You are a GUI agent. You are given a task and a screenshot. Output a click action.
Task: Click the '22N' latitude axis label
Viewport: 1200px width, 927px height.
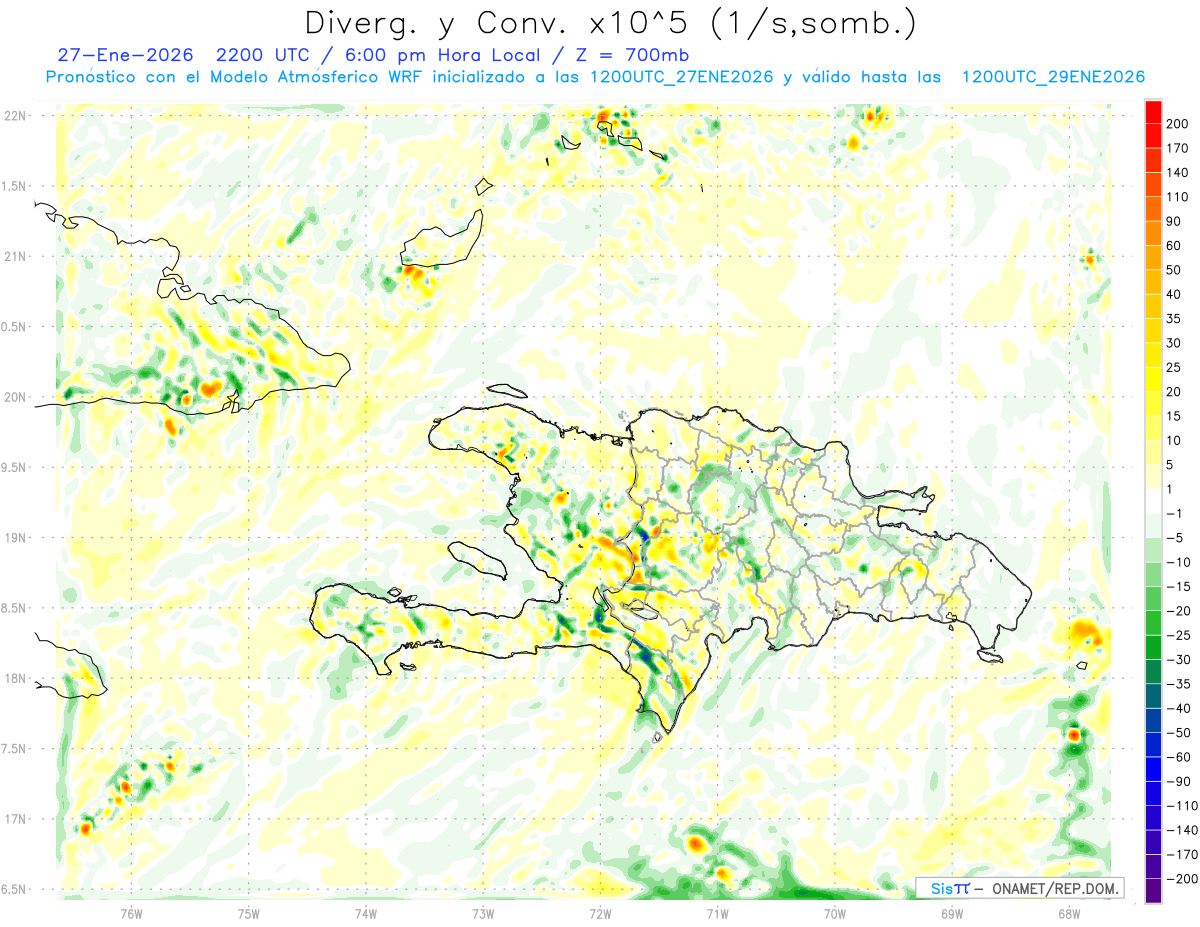(x=14, y=116)
